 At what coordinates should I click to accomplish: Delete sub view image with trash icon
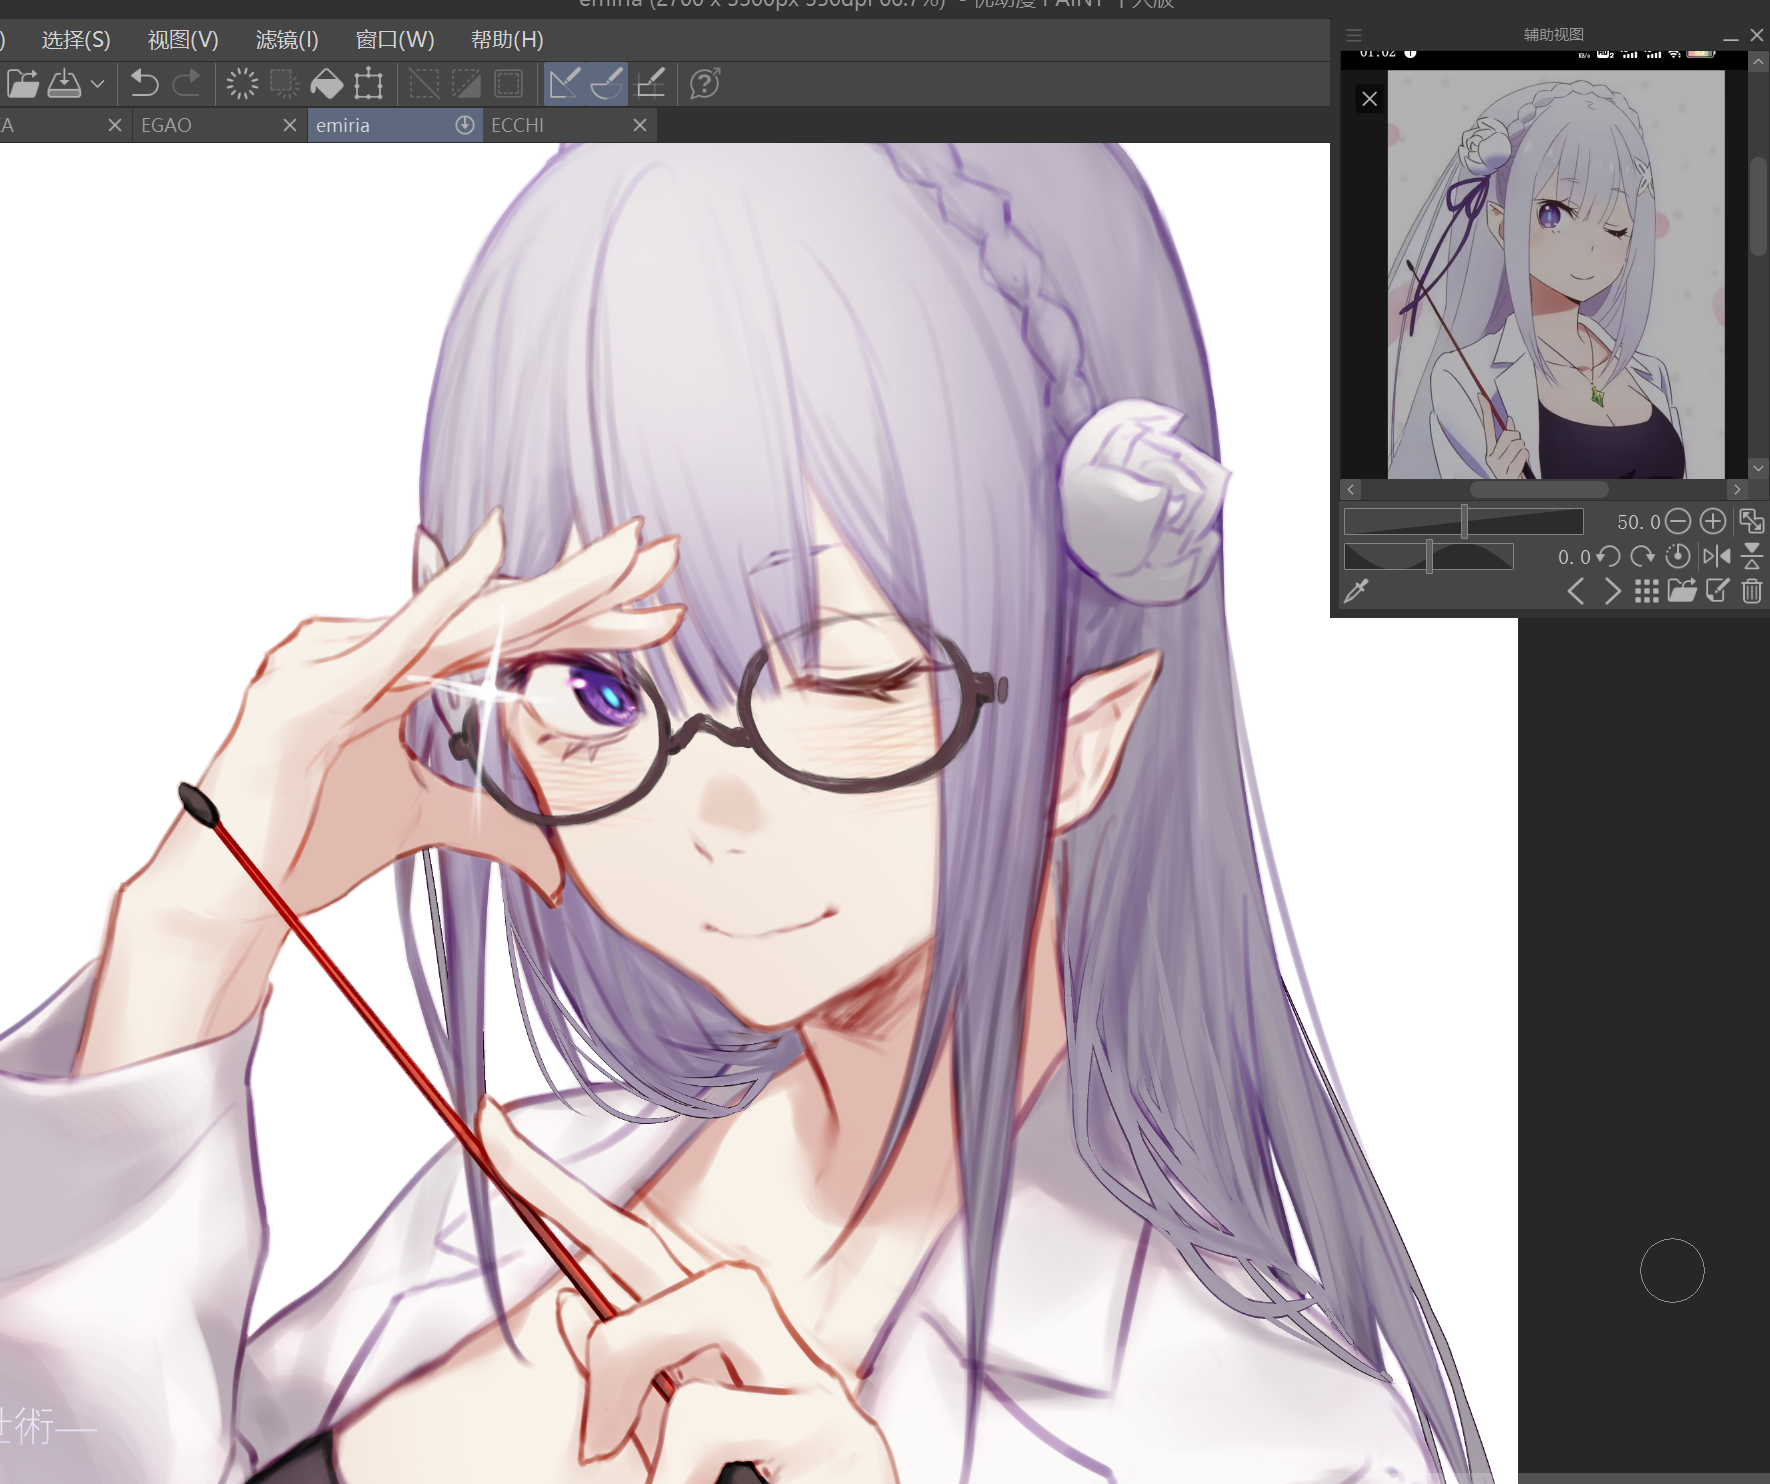(1752, 591)
